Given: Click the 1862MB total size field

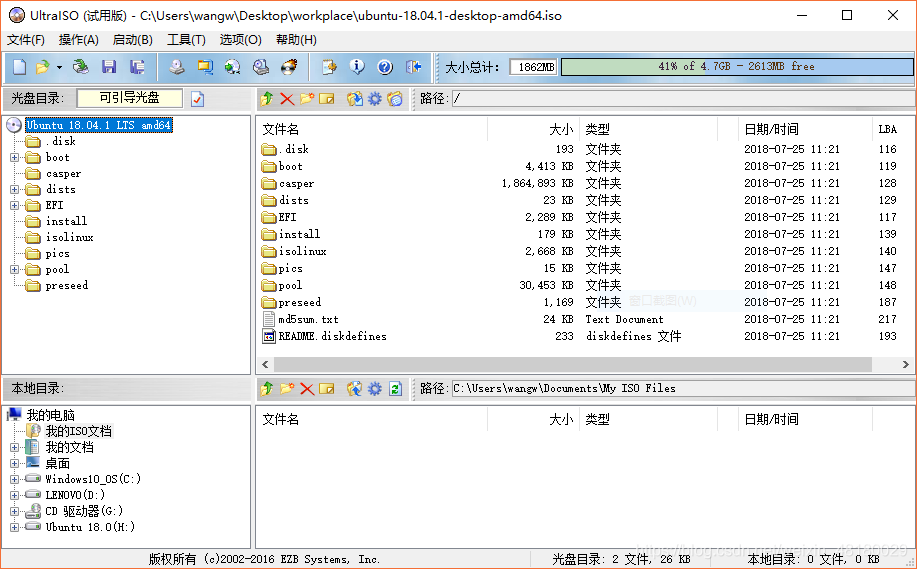Looking at the screenshot, I should coord(533,67).
